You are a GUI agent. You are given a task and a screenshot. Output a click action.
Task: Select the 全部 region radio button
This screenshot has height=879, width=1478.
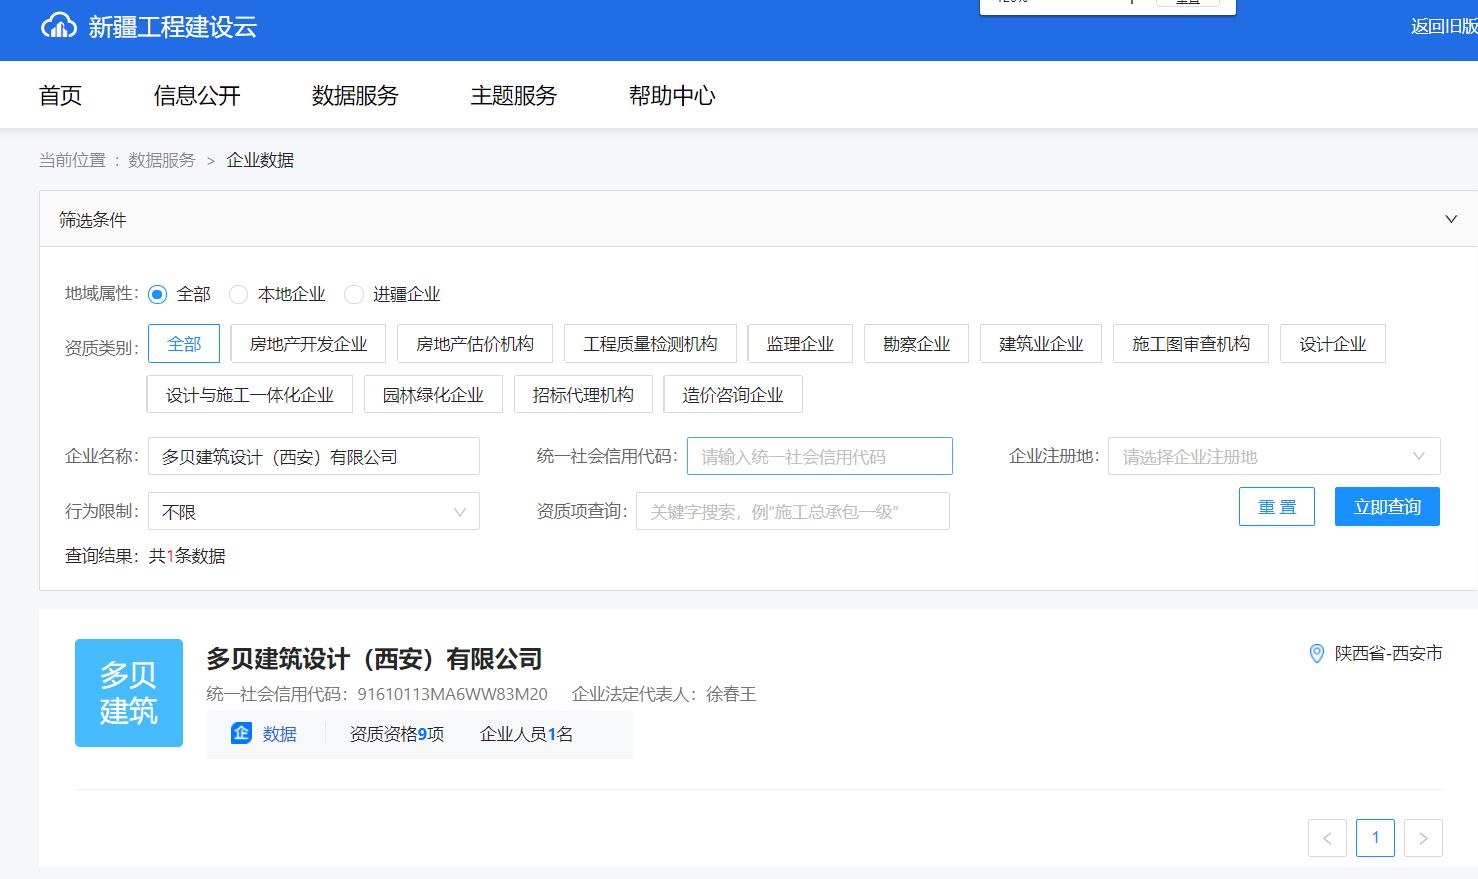pyautogui.click(x=157, y=294)
